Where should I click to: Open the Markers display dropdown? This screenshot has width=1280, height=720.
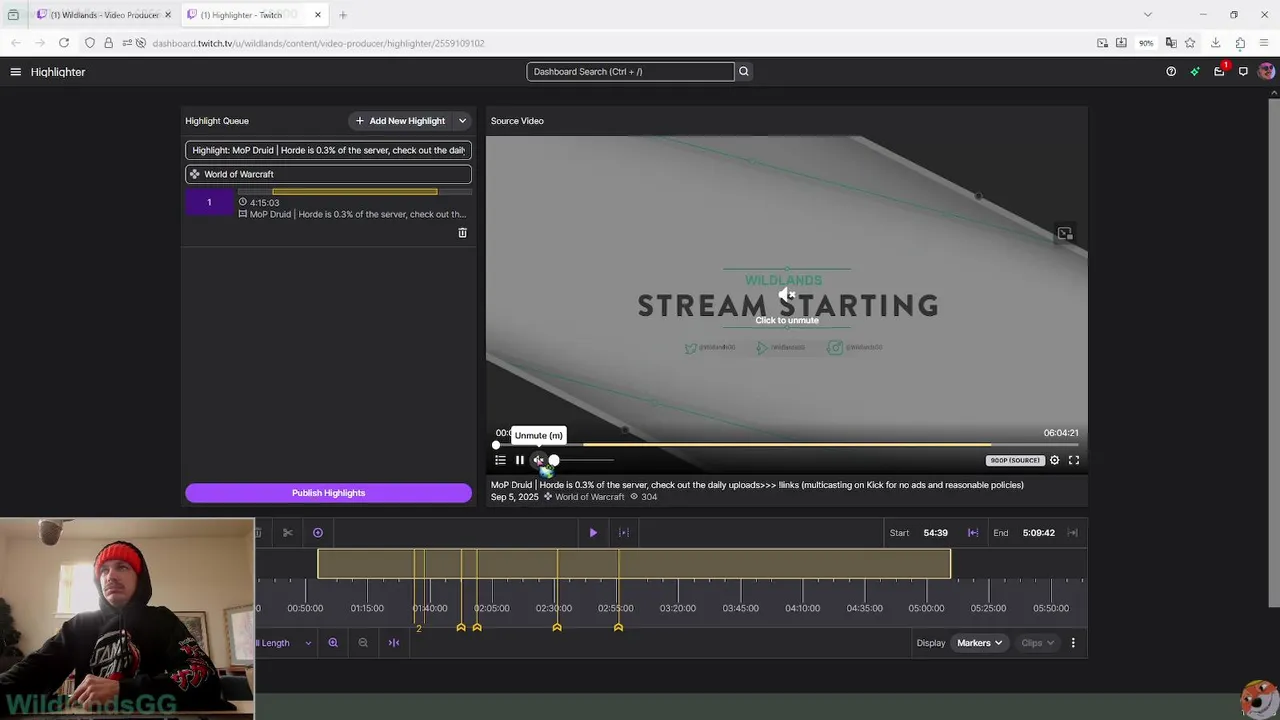click(979, 643)
